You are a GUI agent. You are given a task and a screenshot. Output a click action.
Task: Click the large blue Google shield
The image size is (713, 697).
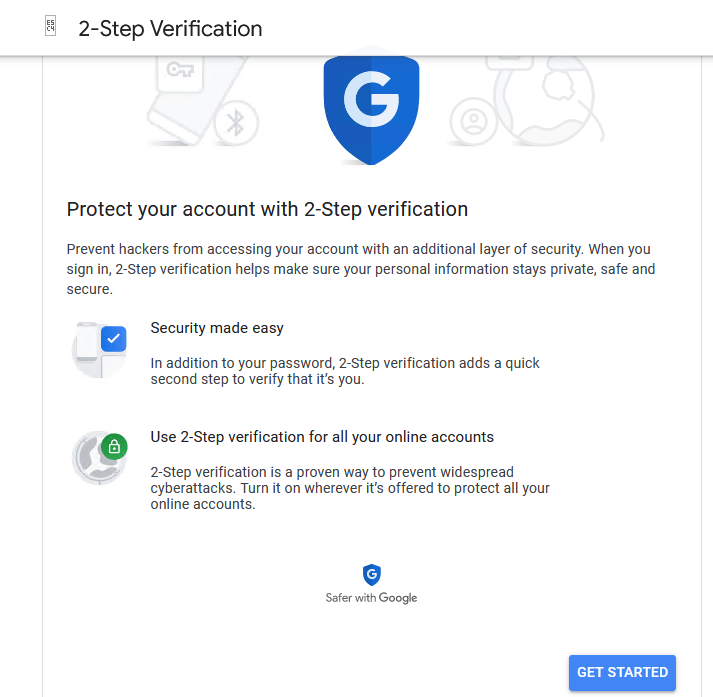click(x=371, y=105)
